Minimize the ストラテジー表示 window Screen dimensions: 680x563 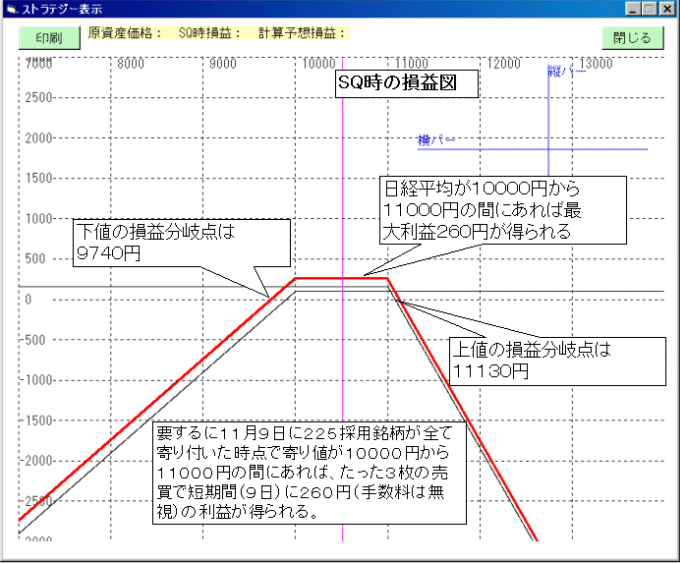pos(632,9)
